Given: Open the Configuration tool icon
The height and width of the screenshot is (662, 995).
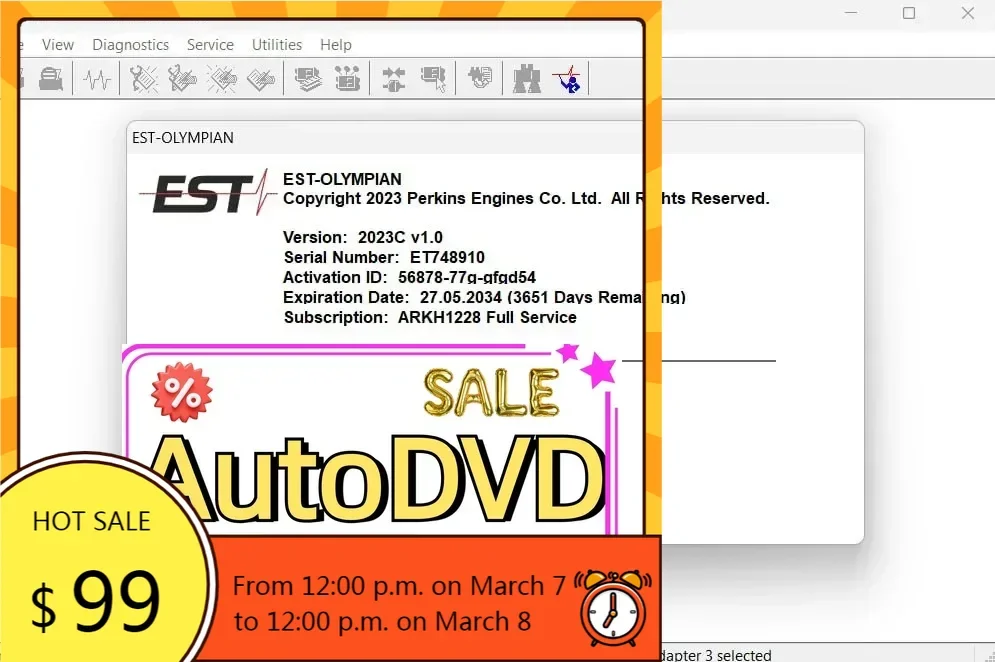Looking at the screenshot, I should 347,79.
